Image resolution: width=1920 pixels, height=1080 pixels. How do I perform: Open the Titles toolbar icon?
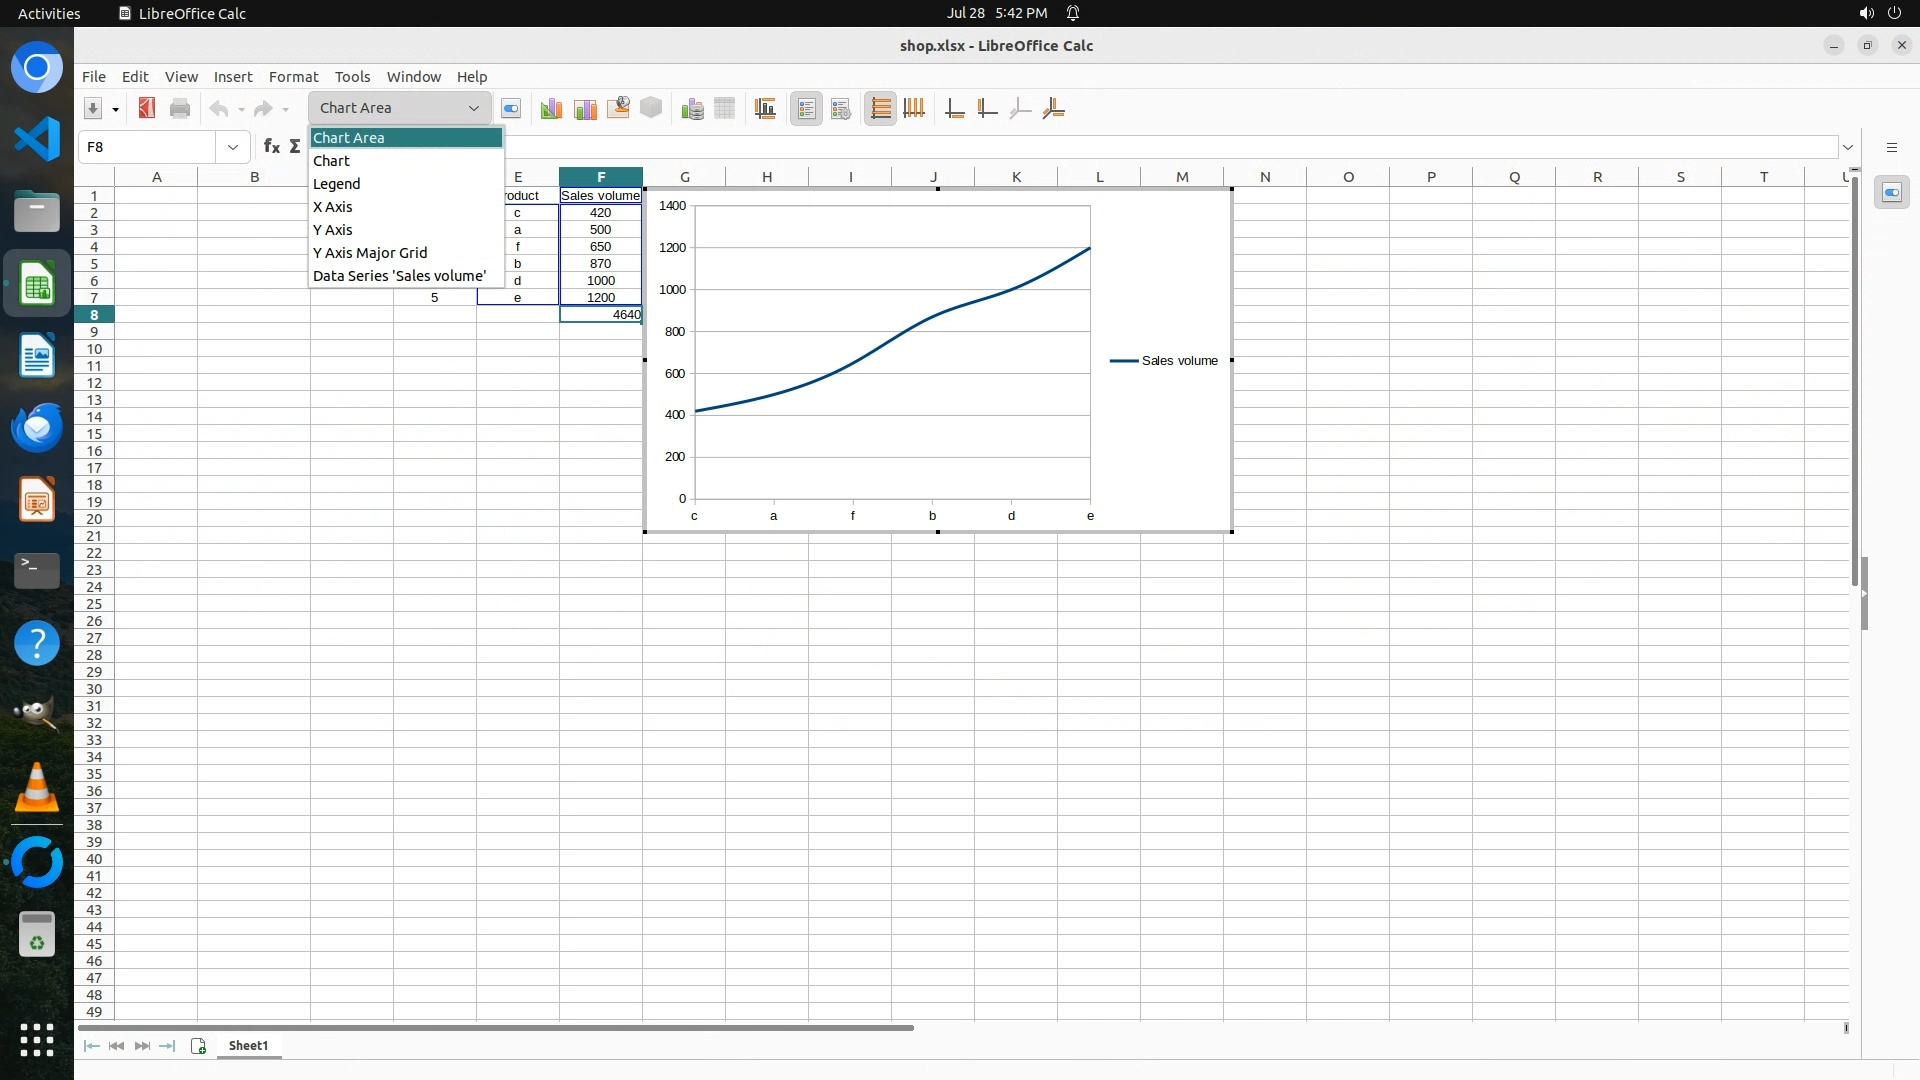(765, 108)
